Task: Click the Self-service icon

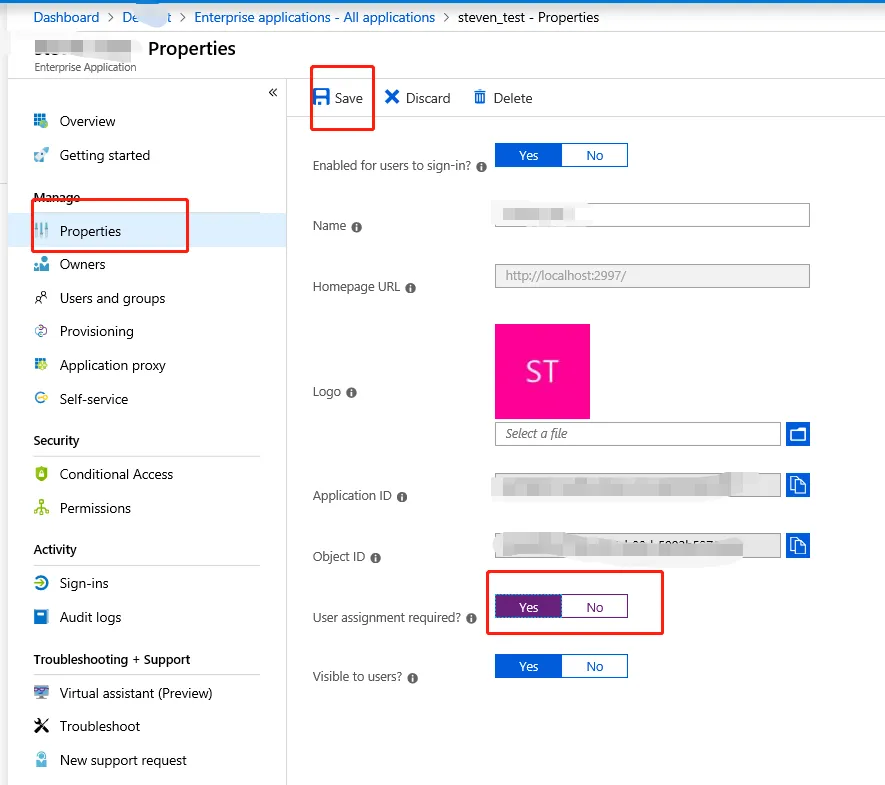Action: [x=41, y=398]
